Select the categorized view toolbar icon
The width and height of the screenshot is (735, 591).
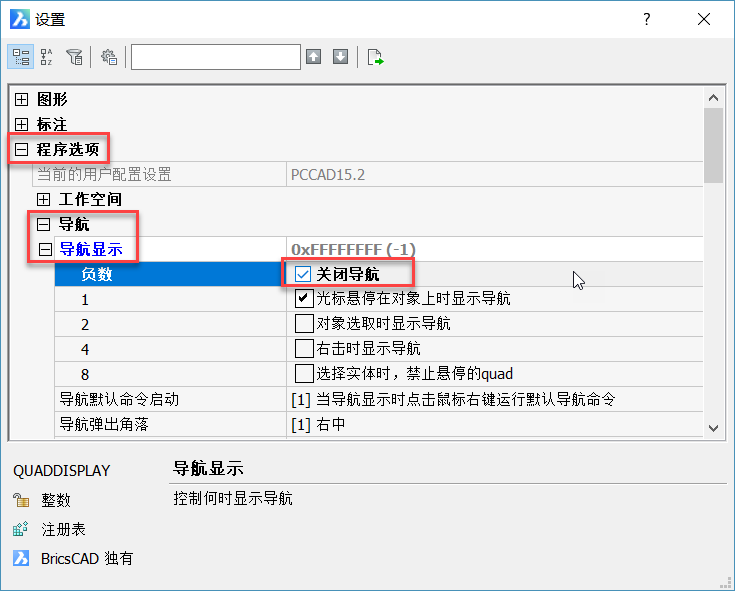click(21, 57)
